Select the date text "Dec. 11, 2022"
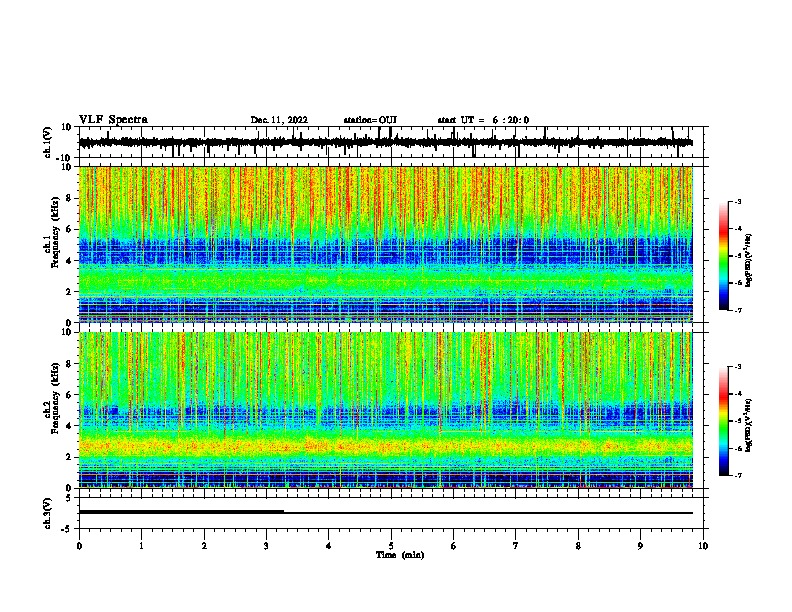 coord(279,120)
